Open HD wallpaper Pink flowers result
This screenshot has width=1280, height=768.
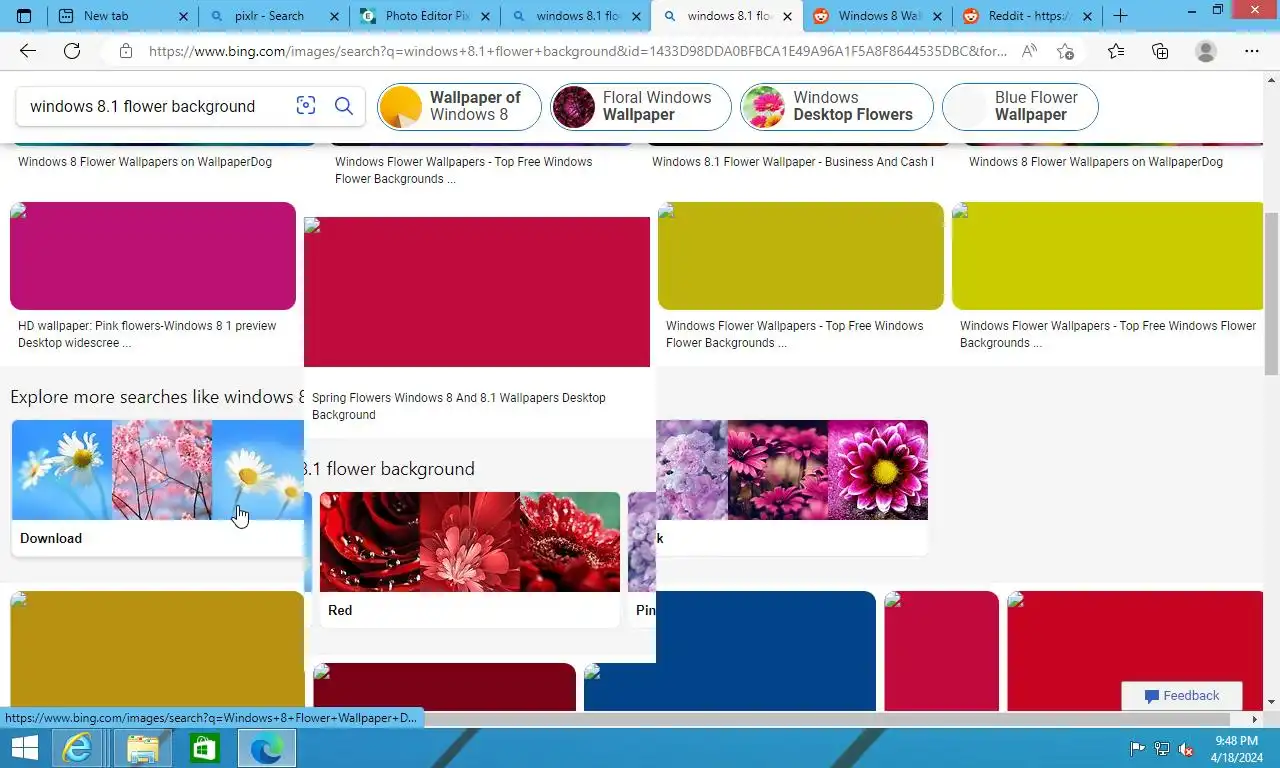[147, 334]
